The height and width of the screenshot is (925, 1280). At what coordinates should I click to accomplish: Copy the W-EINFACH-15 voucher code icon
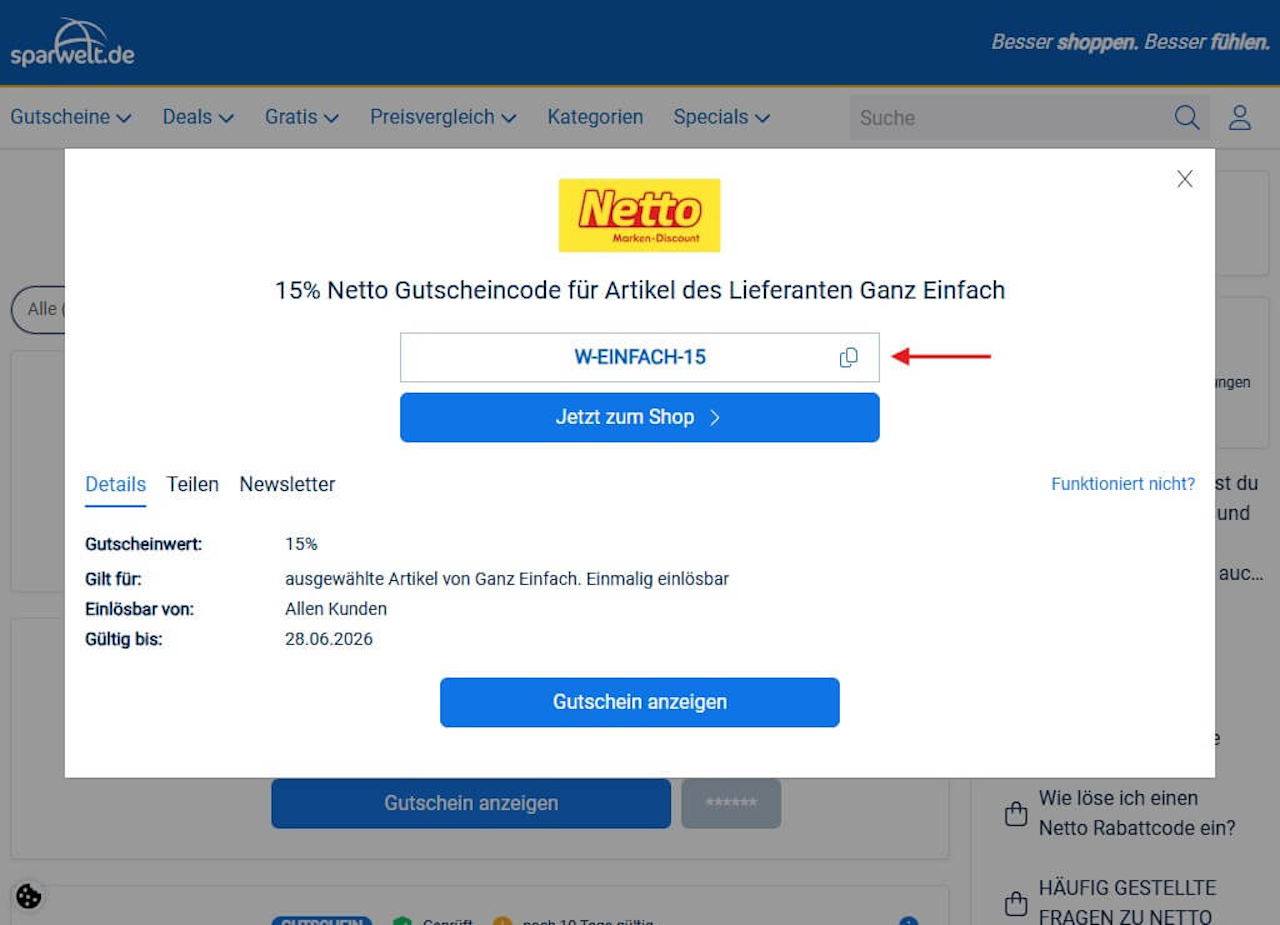tap(848, 357)
